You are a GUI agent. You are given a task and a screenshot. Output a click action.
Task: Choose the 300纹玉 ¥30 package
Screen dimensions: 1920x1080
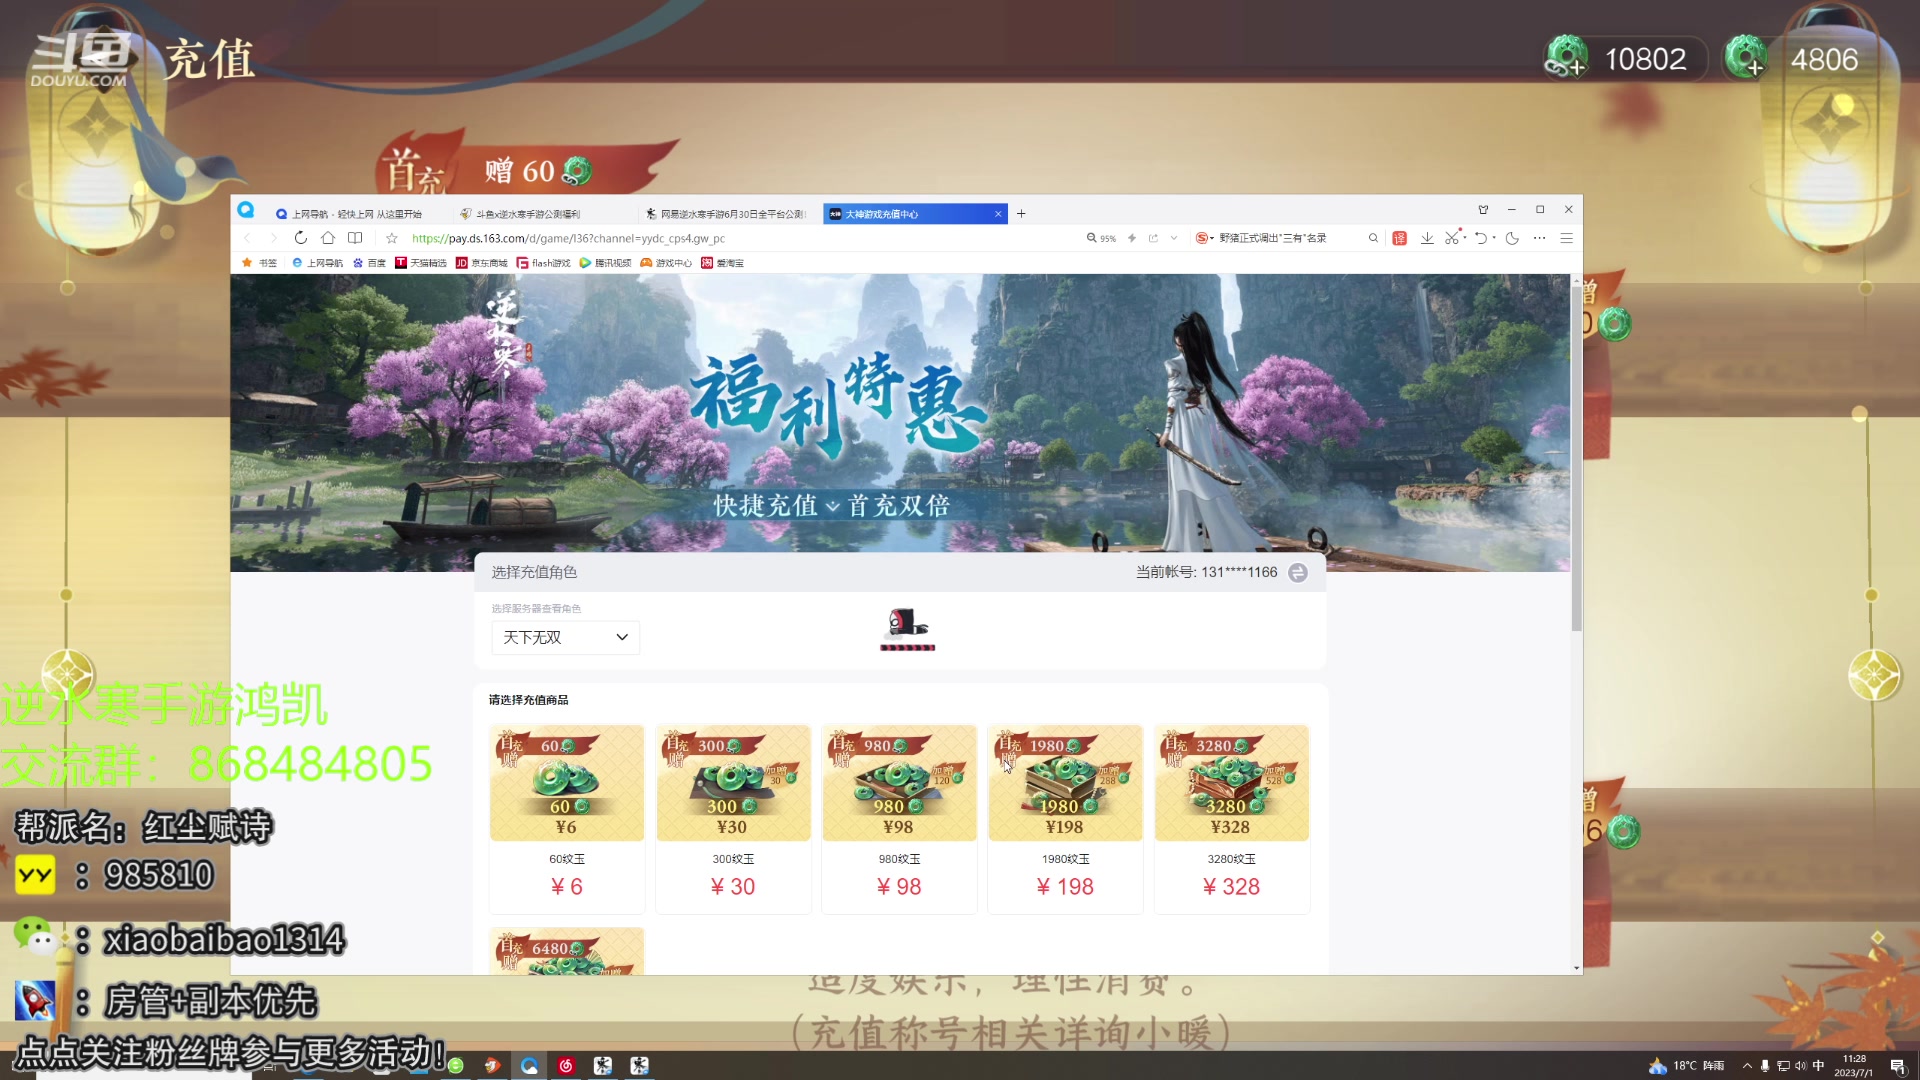point(733,819)
